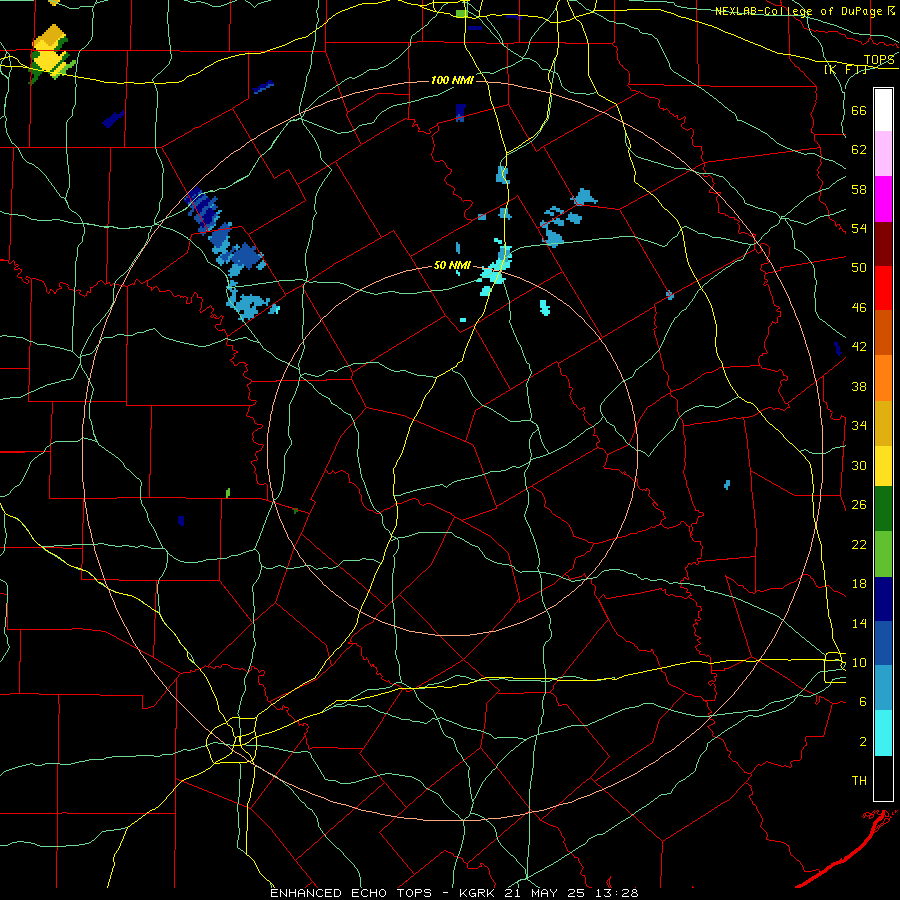Viewport: 900px width, 900px height.
Task: Click the 30 value on the legend
Action: point(859,465)
